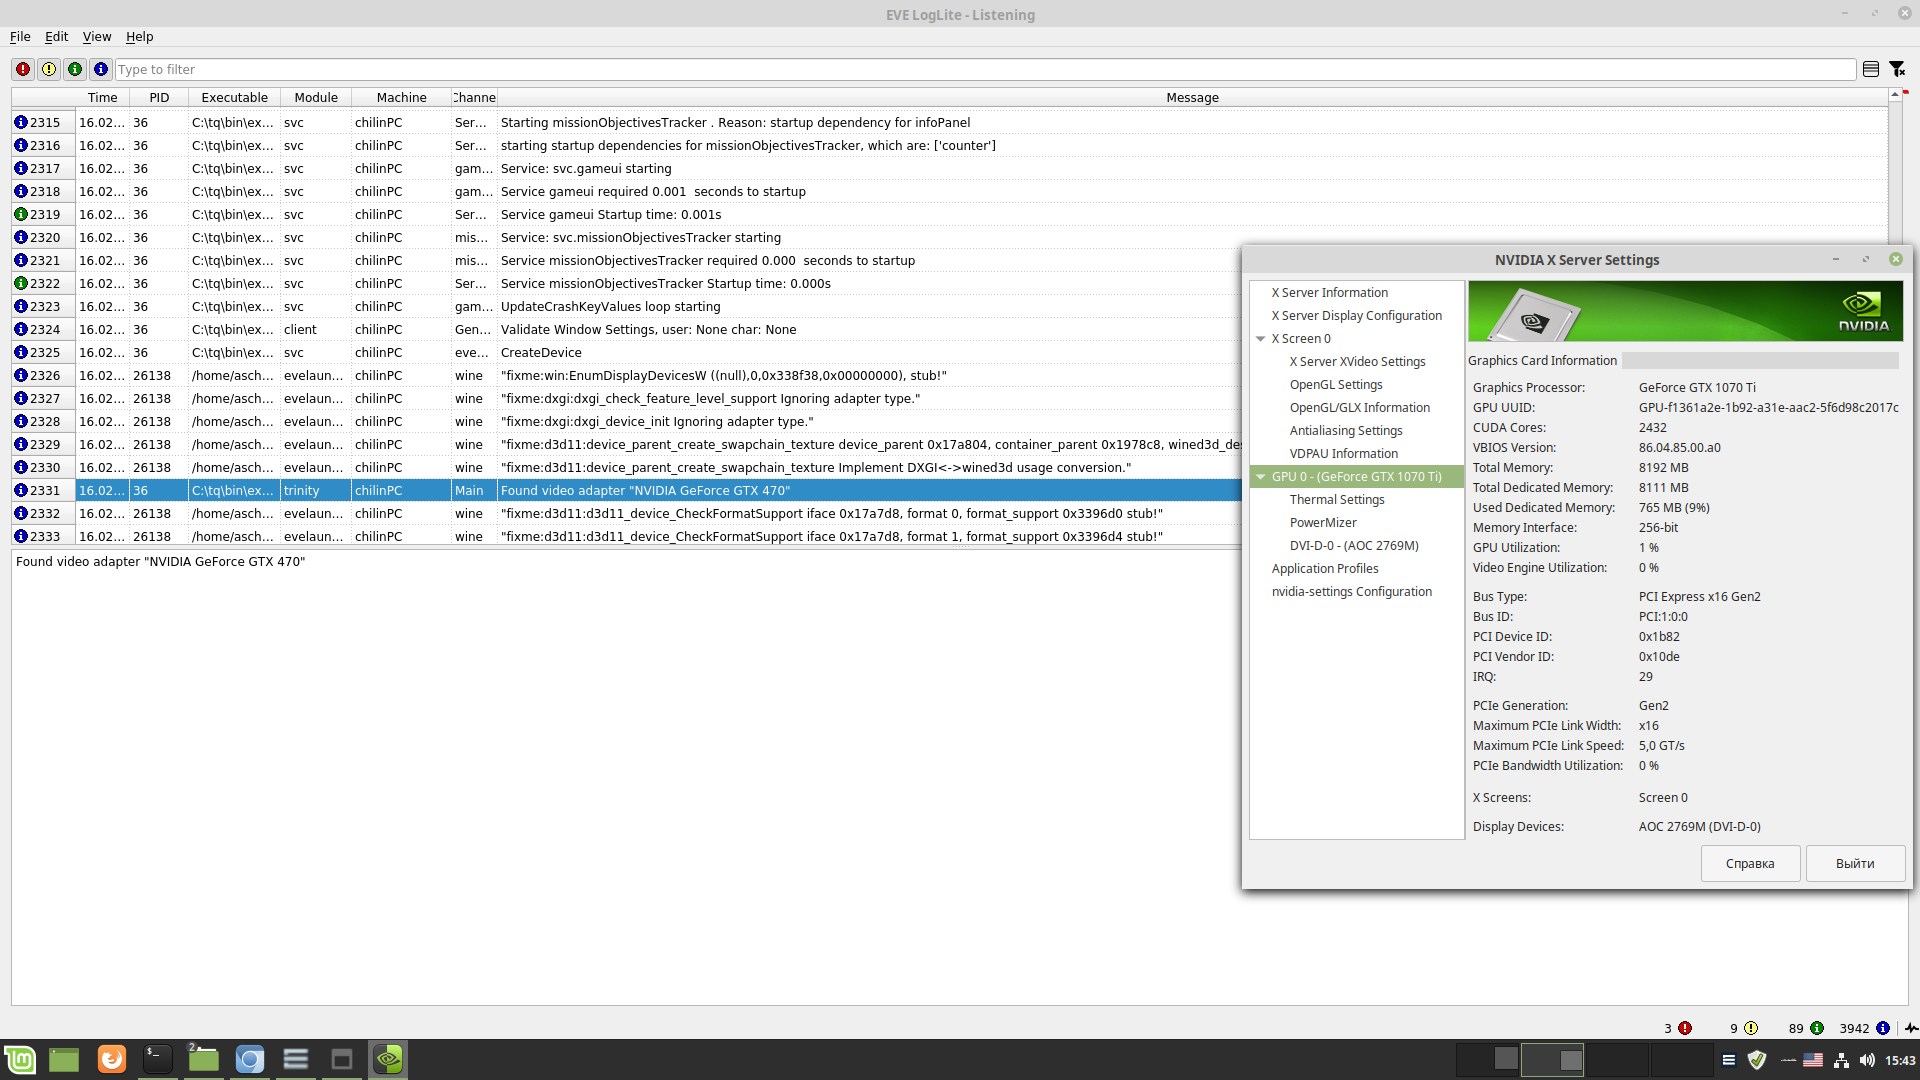Open the terminal from the taskbar
1920x1080 pixels.
point(157,1059)
